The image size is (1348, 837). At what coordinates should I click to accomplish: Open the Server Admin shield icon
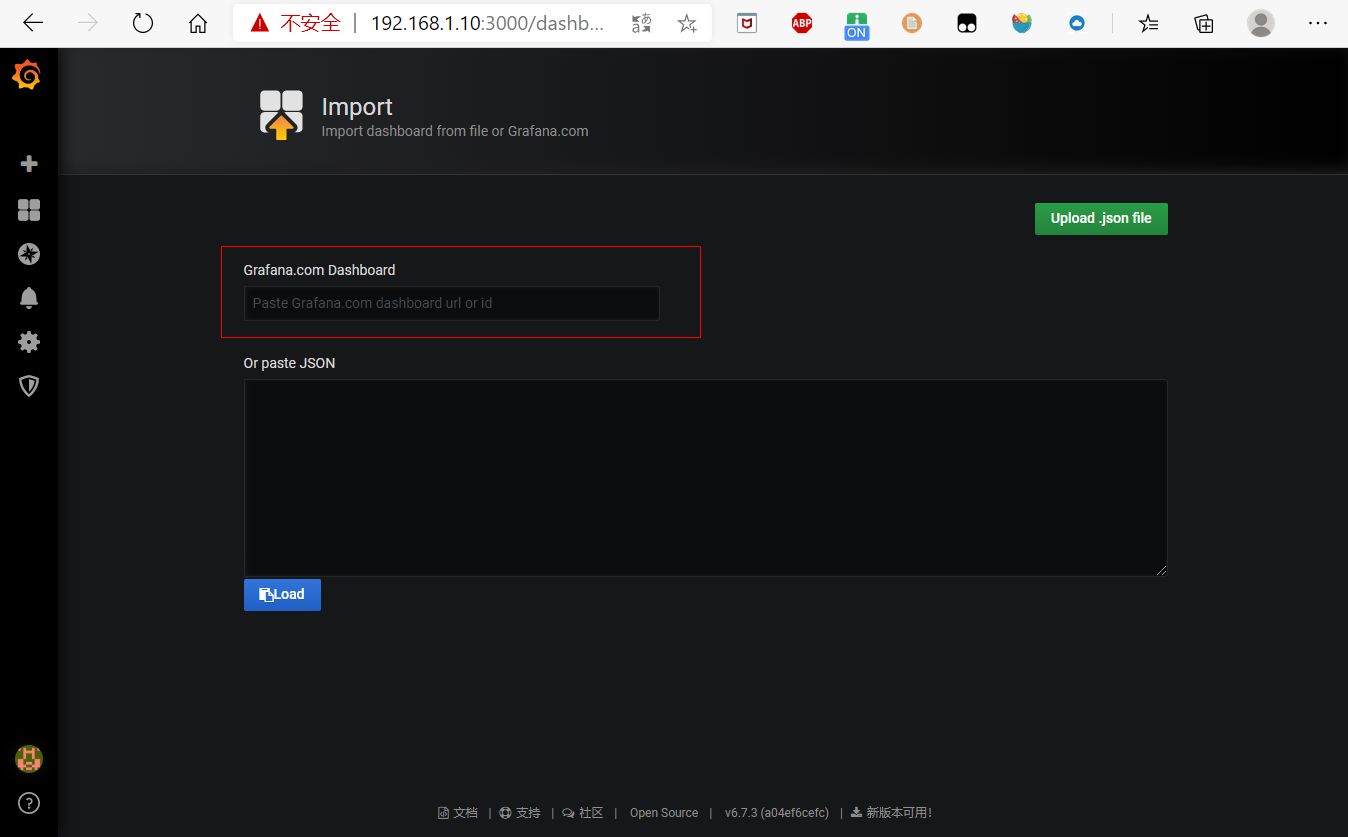tap(29, 386)
